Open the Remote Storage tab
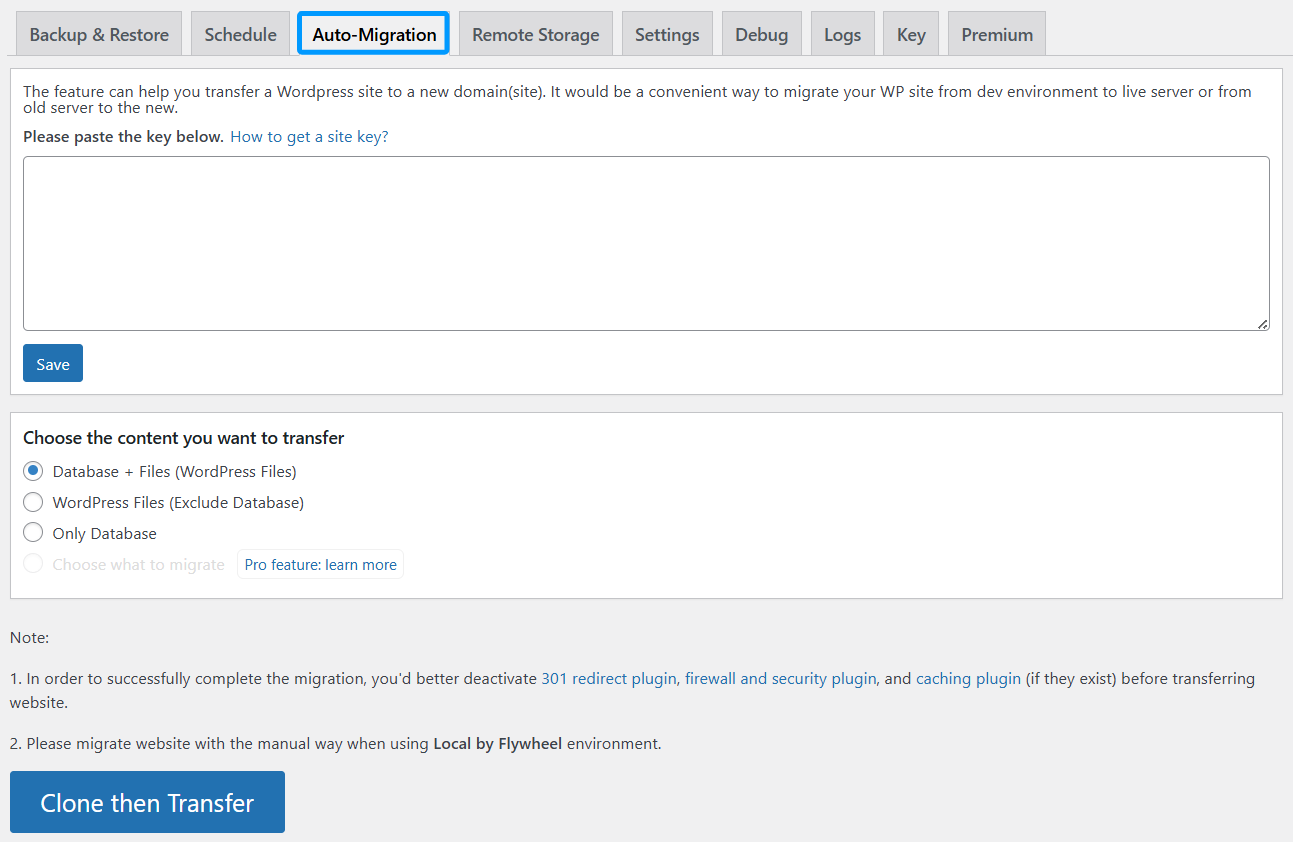Screen dimensions: 1293x842 535,34
